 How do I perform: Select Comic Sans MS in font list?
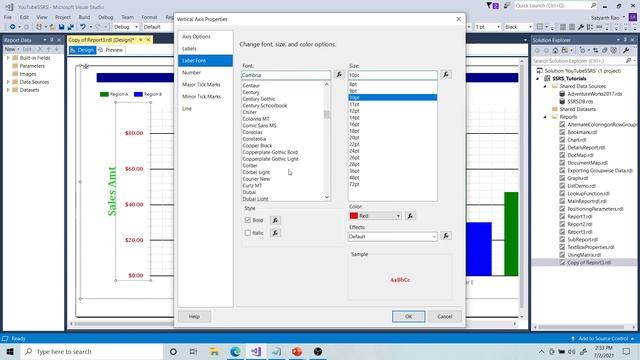click(260, 126)
